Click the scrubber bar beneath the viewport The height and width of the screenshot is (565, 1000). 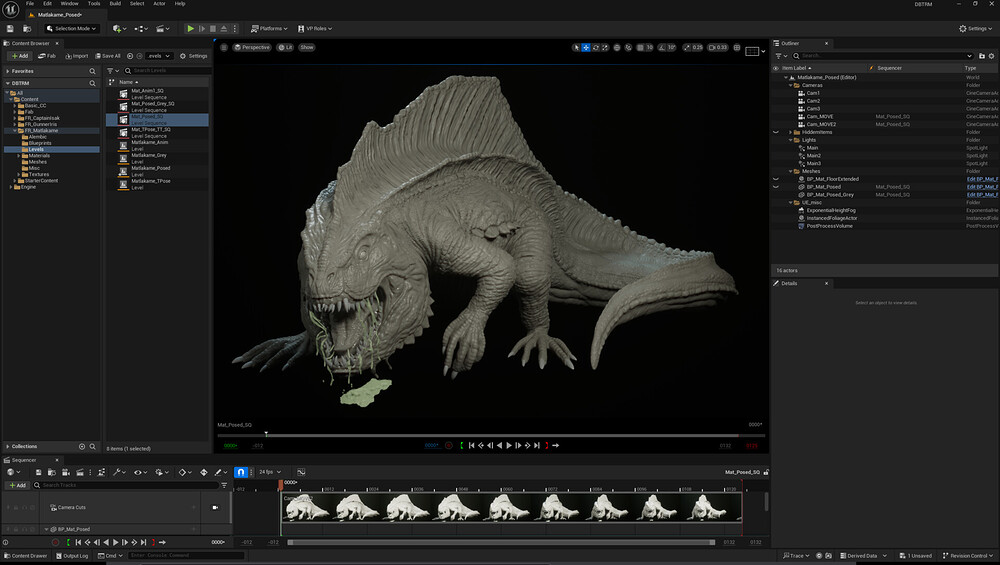click(490, 435)
